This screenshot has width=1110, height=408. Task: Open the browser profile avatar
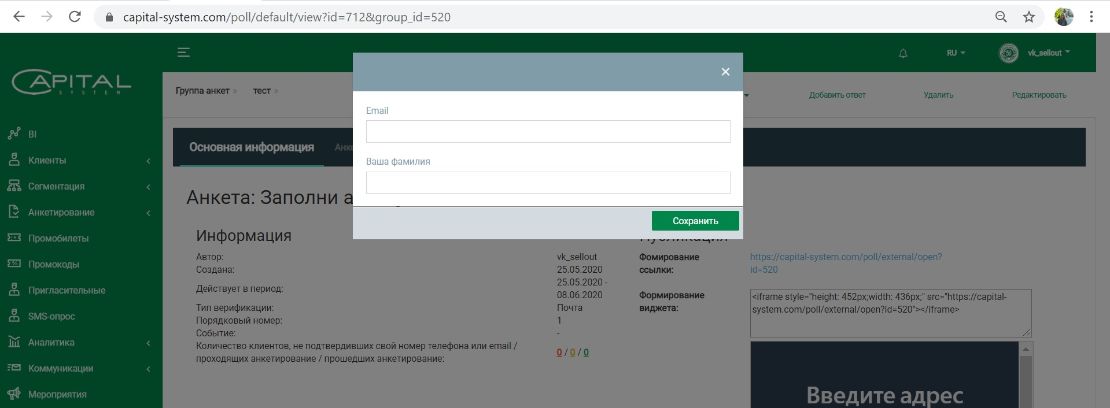(1064, 17)
